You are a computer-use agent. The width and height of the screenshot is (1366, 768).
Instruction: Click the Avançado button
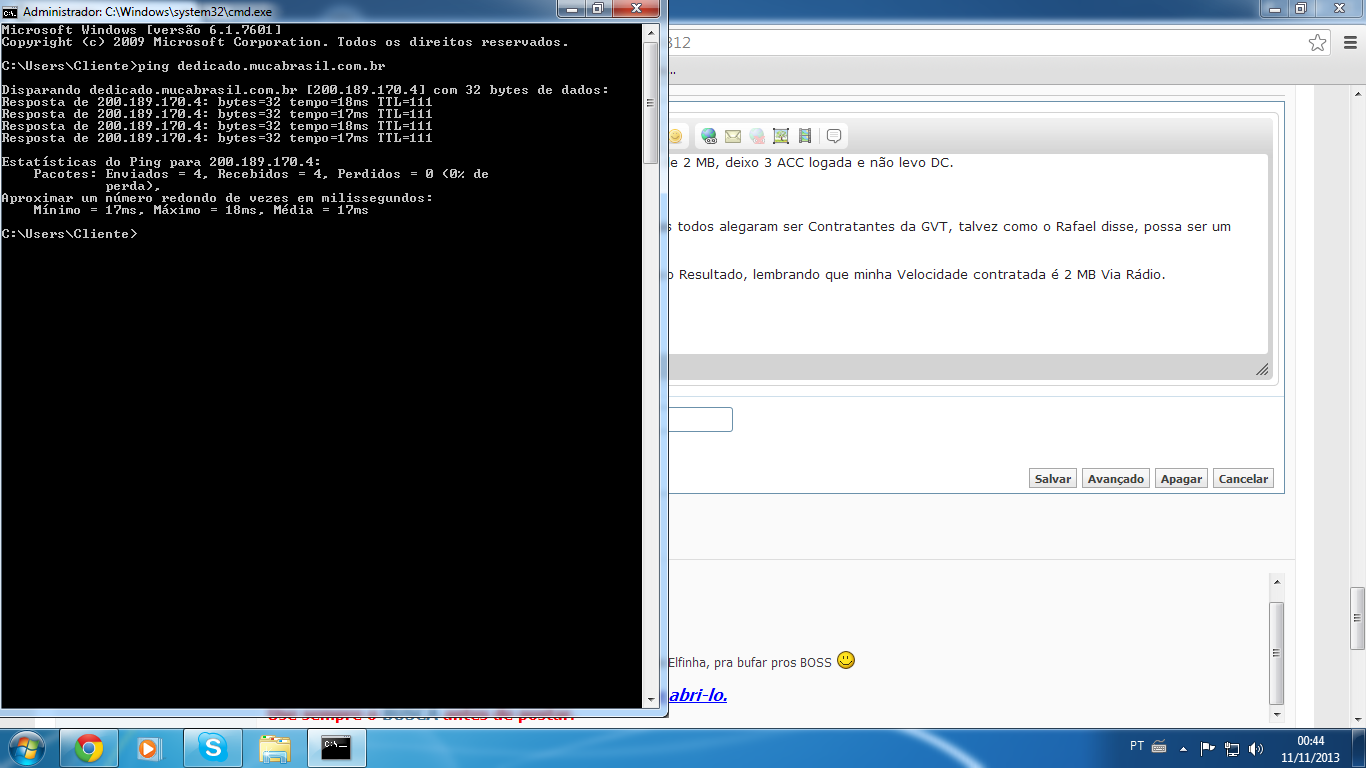[1115, 479]
